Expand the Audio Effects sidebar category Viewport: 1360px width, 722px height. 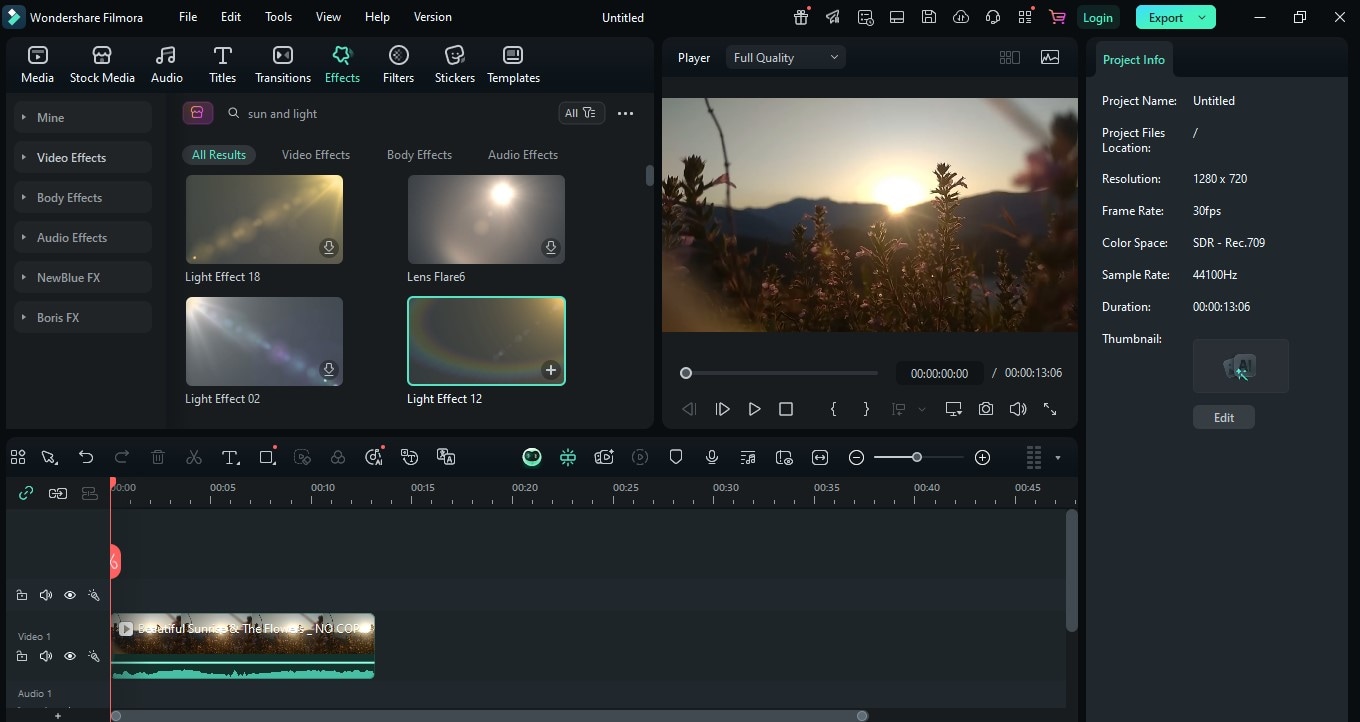coord(84,237)
